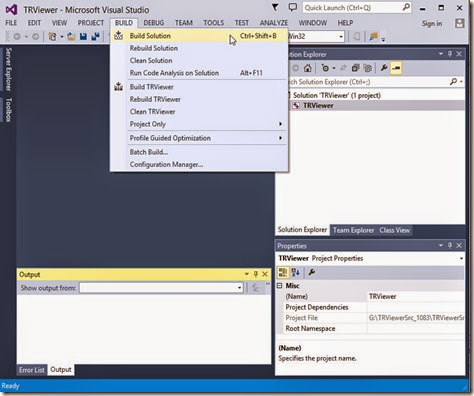This screenshot has height=396, width=474.
Task: Toggle Preview Selected Items button in Solution Explorer
Action: tap(396, 68)
